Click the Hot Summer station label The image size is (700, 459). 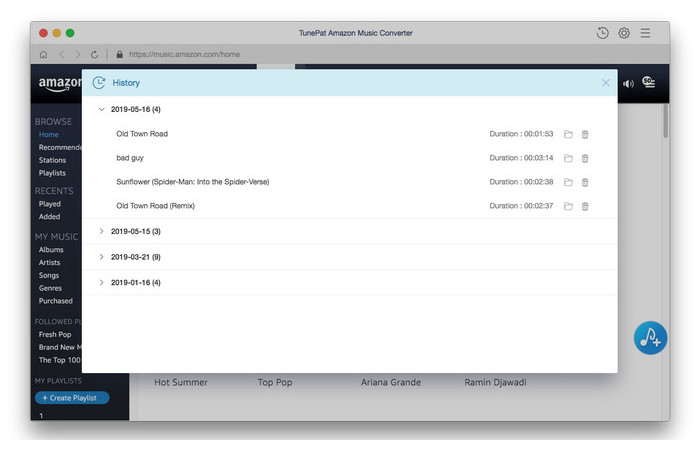tap(181, 383)
